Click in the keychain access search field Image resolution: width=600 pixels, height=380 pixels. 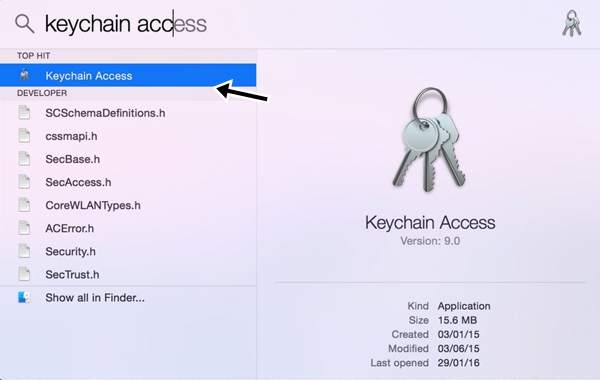click(x=298, y=24)
